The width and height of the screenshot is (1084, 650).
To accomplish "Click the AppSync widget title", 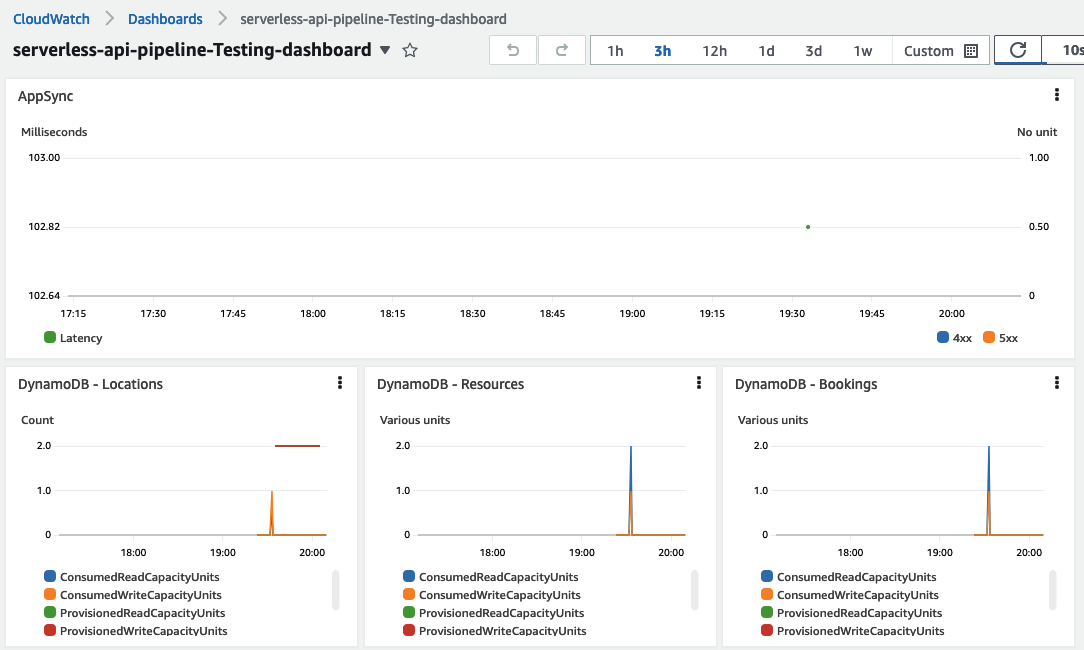I will point(46,96).
